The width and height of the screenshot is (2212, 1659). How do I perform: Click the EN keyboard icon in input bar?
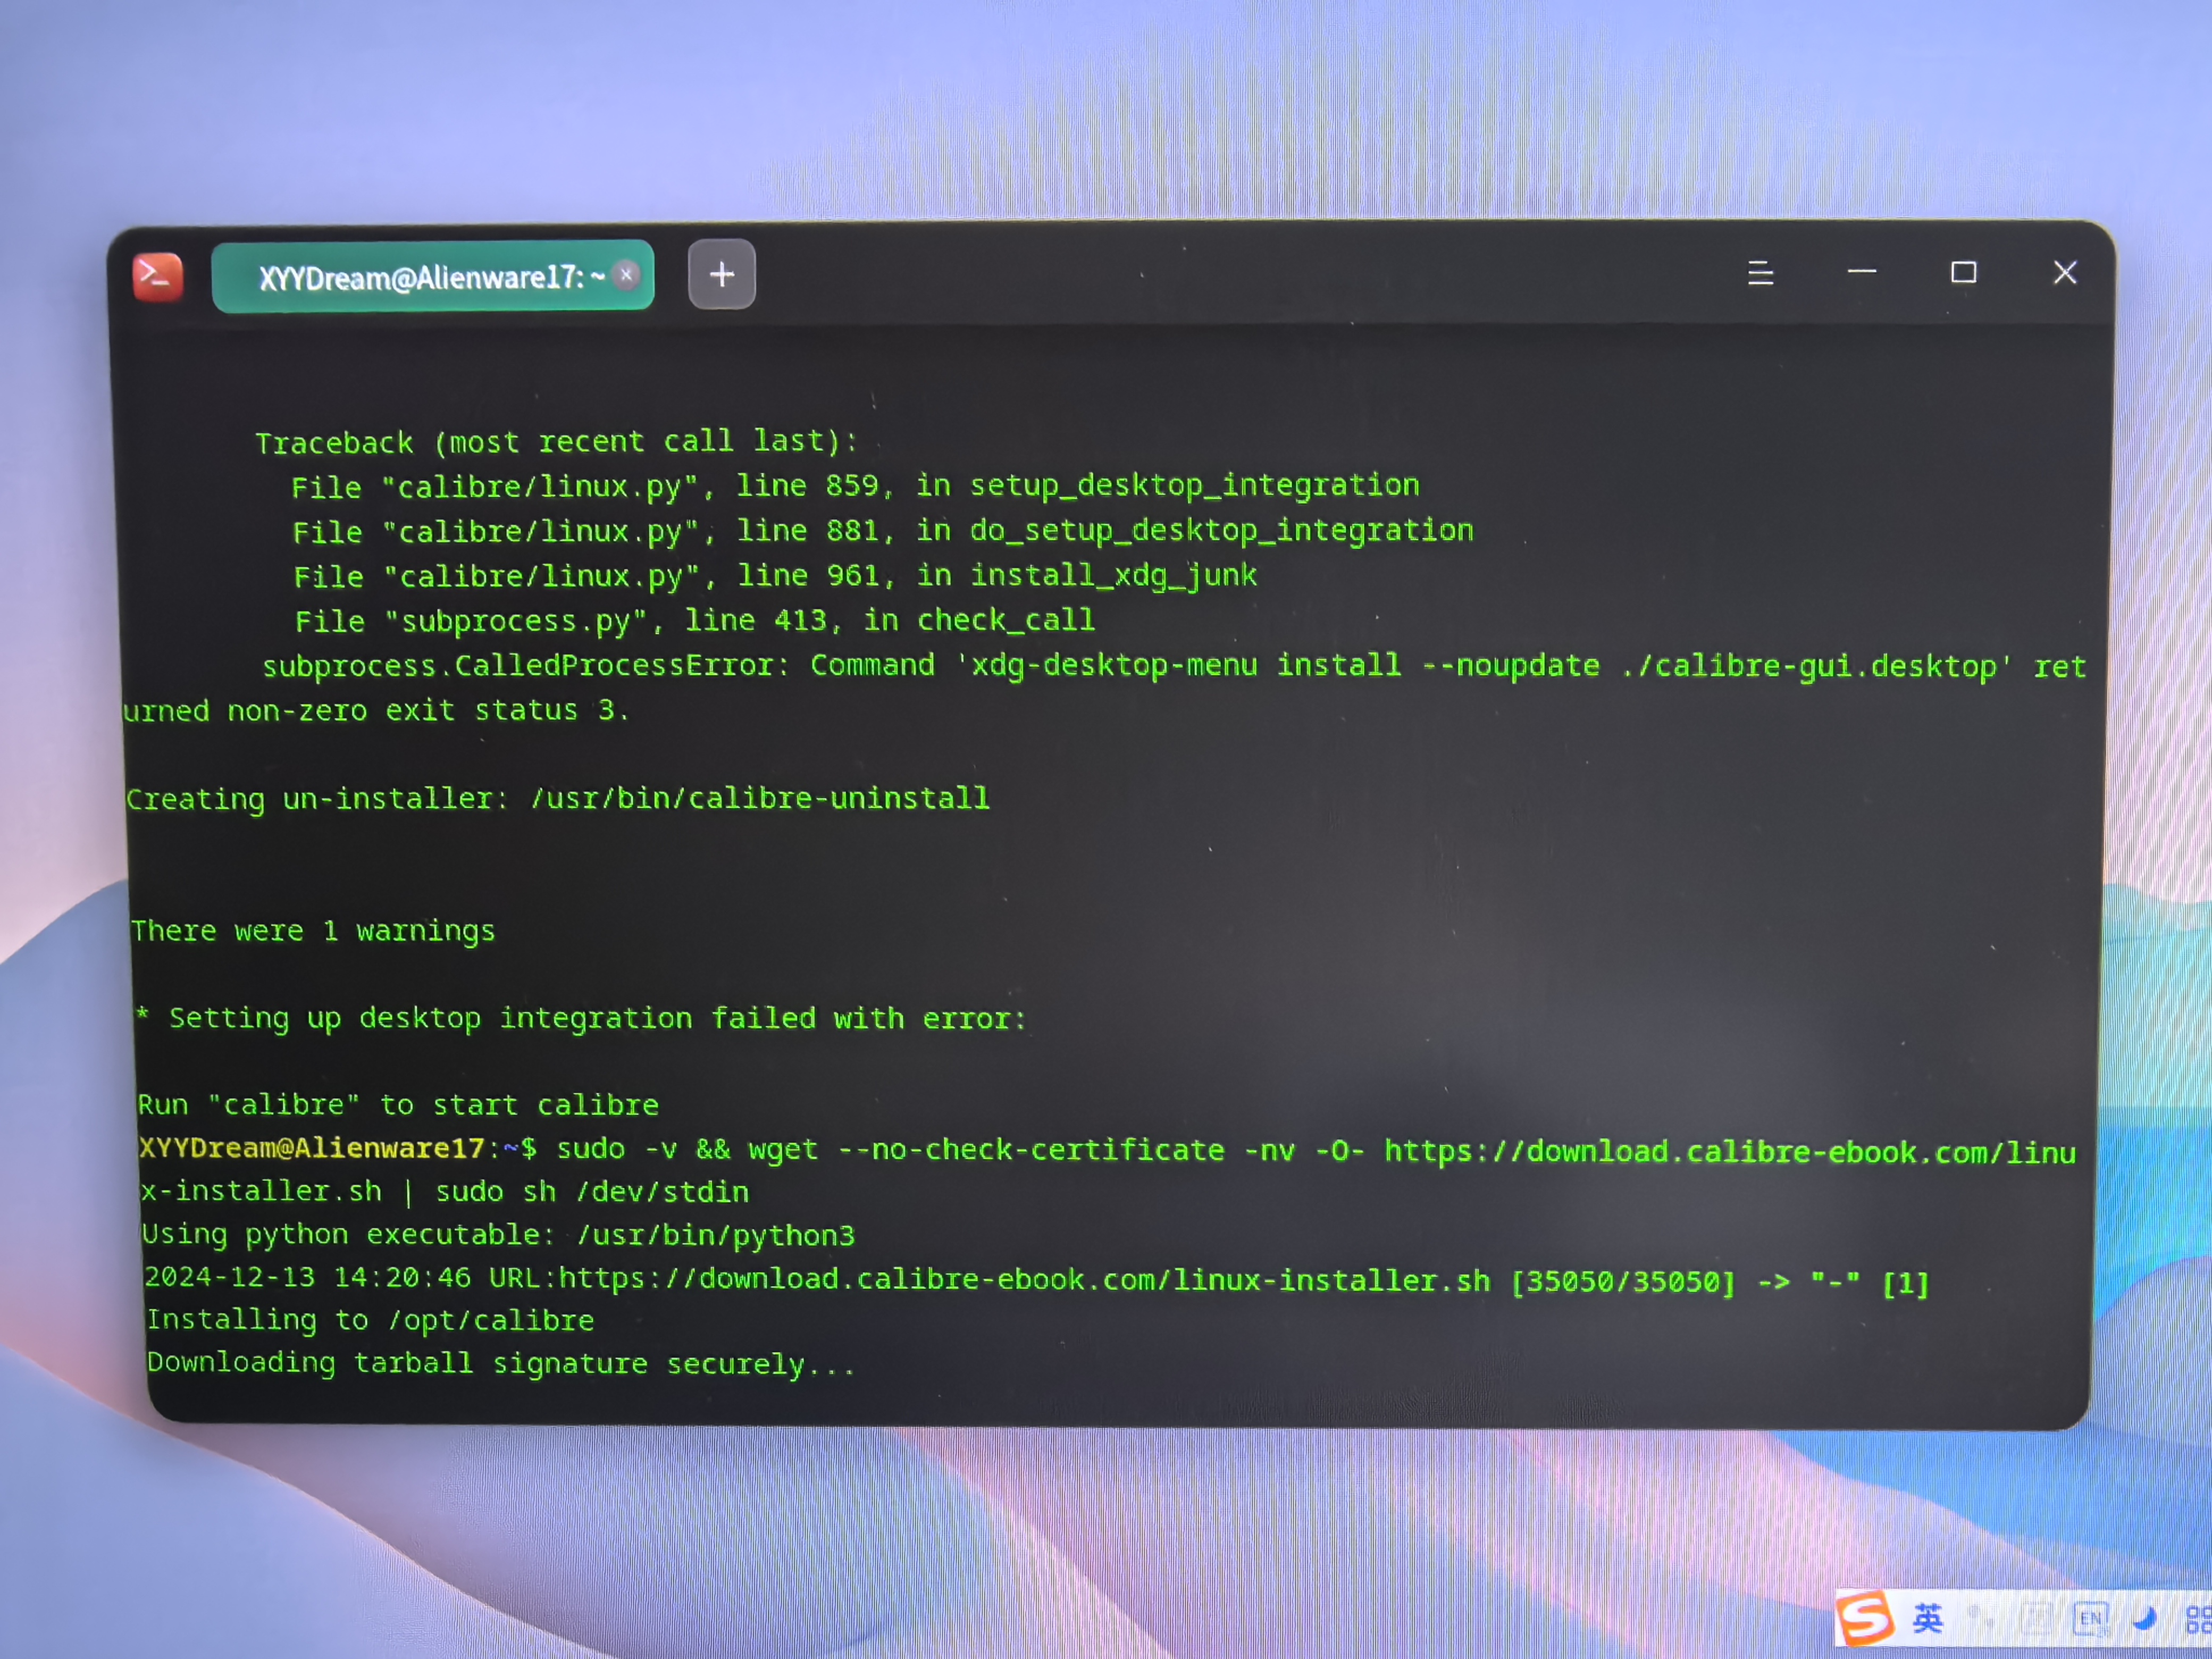tap(2091, 1618)
